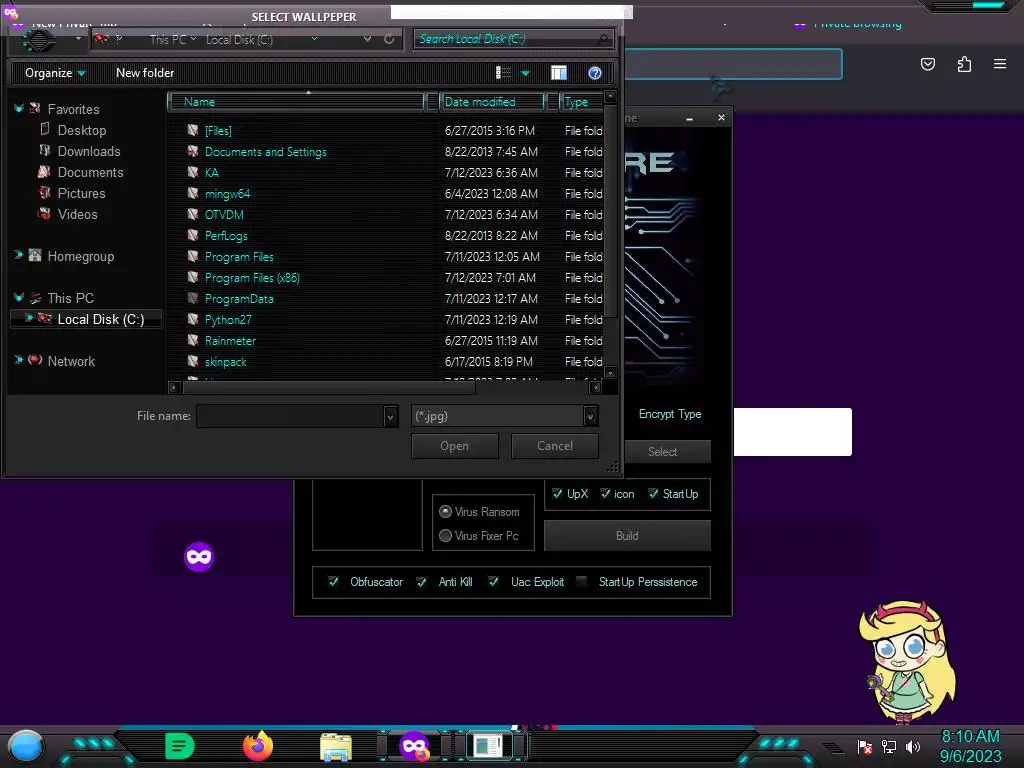Disable the Obfuscator checkbox
This screenshot has width=1024, height=768.
pos(333,581)
